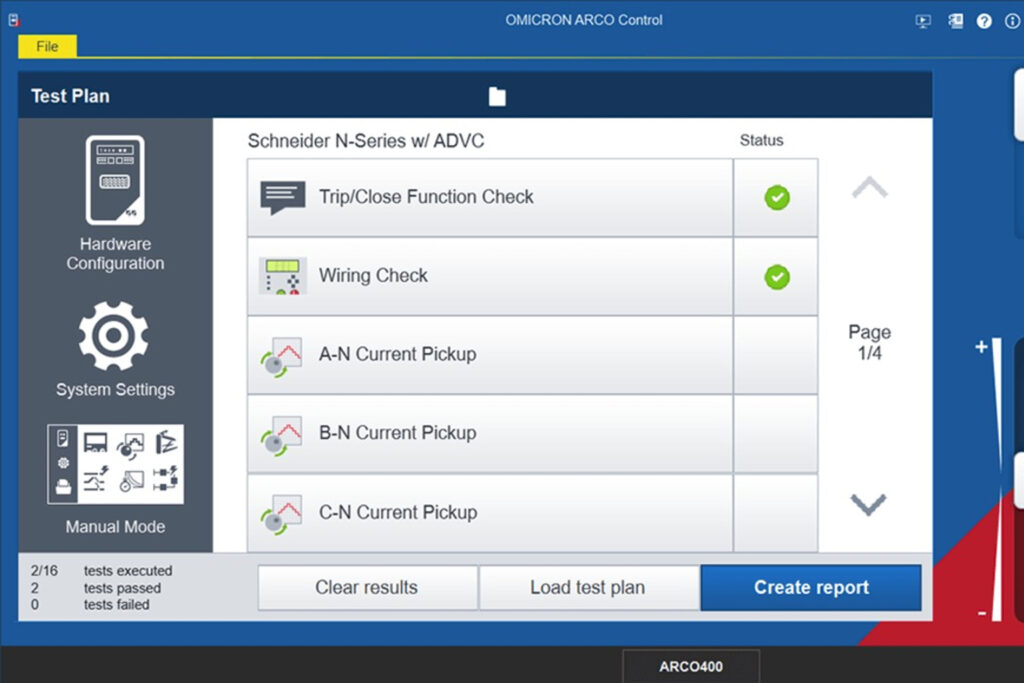Click the Load test plan button
The width and height of the screenshot is (1024, 683).
[x=588, y=588]
